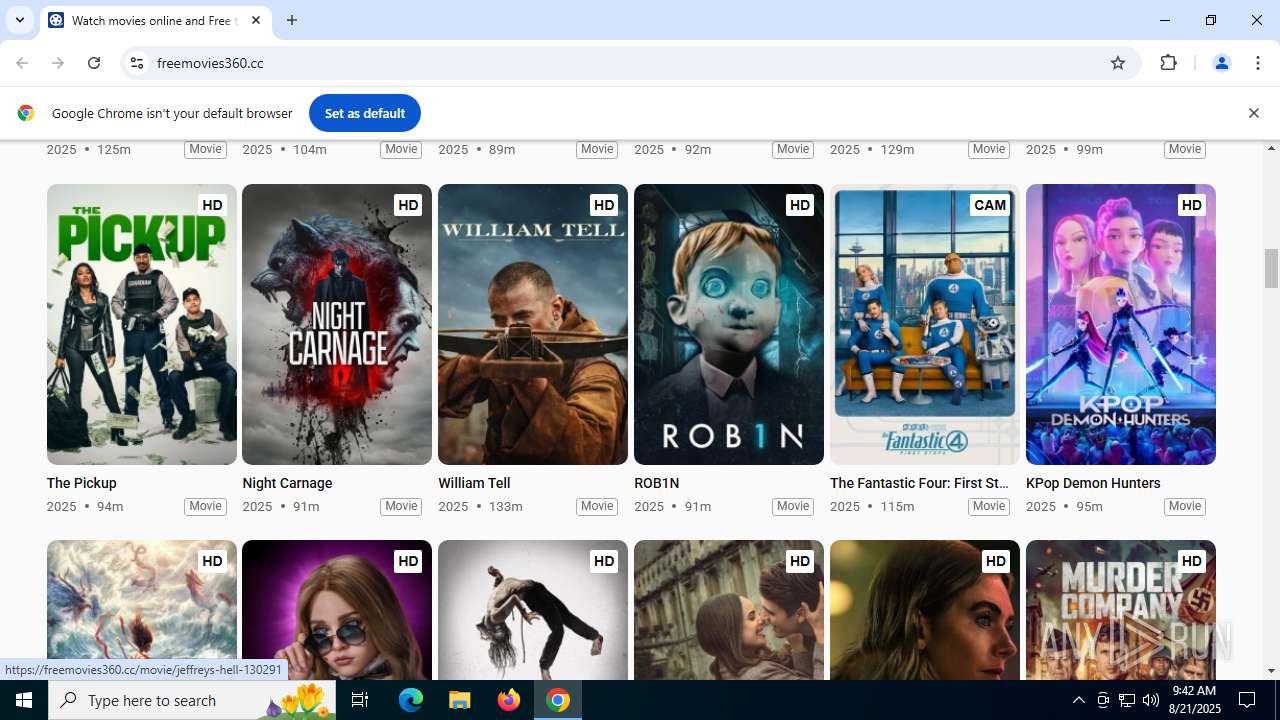
Task: Click the Movie tag under ROB1N
Action: point(793,506)
